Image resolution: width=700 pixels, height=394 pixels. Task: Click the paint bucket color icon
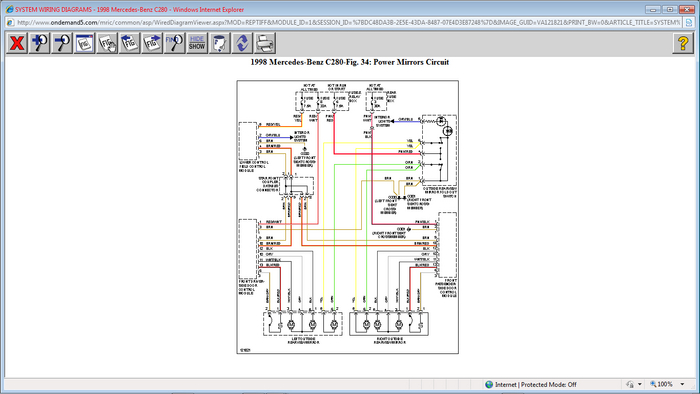click(x=220, y=43)
